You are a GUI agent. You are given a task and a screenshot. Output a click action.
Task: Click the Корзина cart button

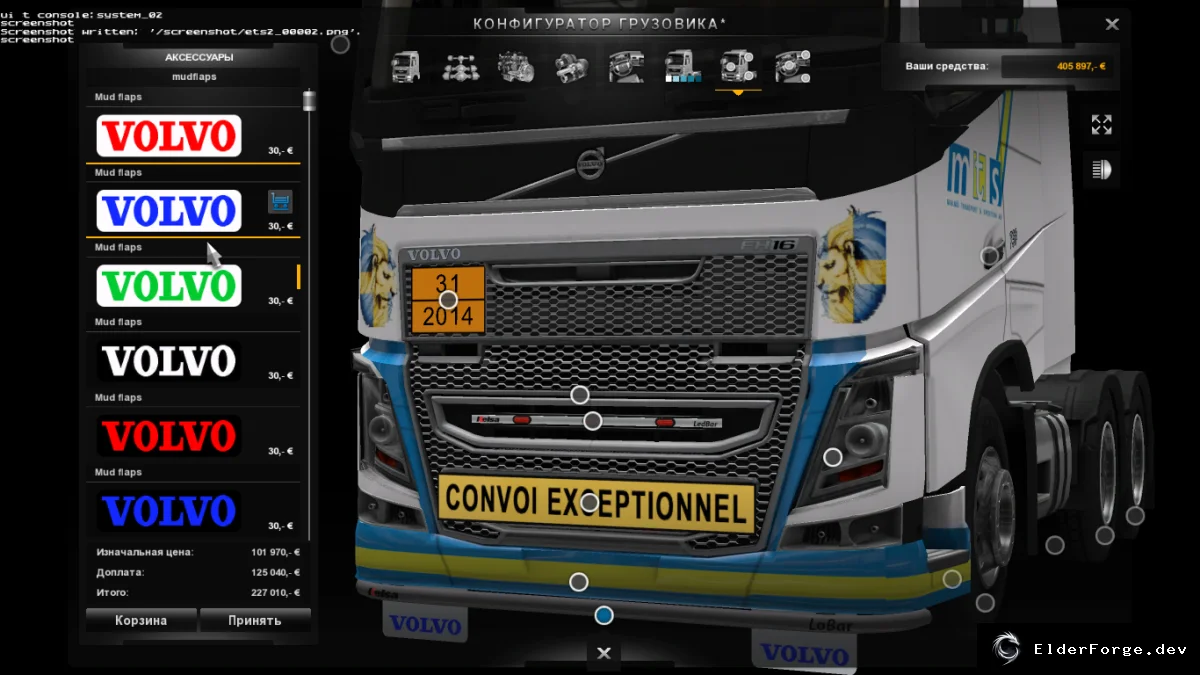pyautogui.click(x=141, y=620)
